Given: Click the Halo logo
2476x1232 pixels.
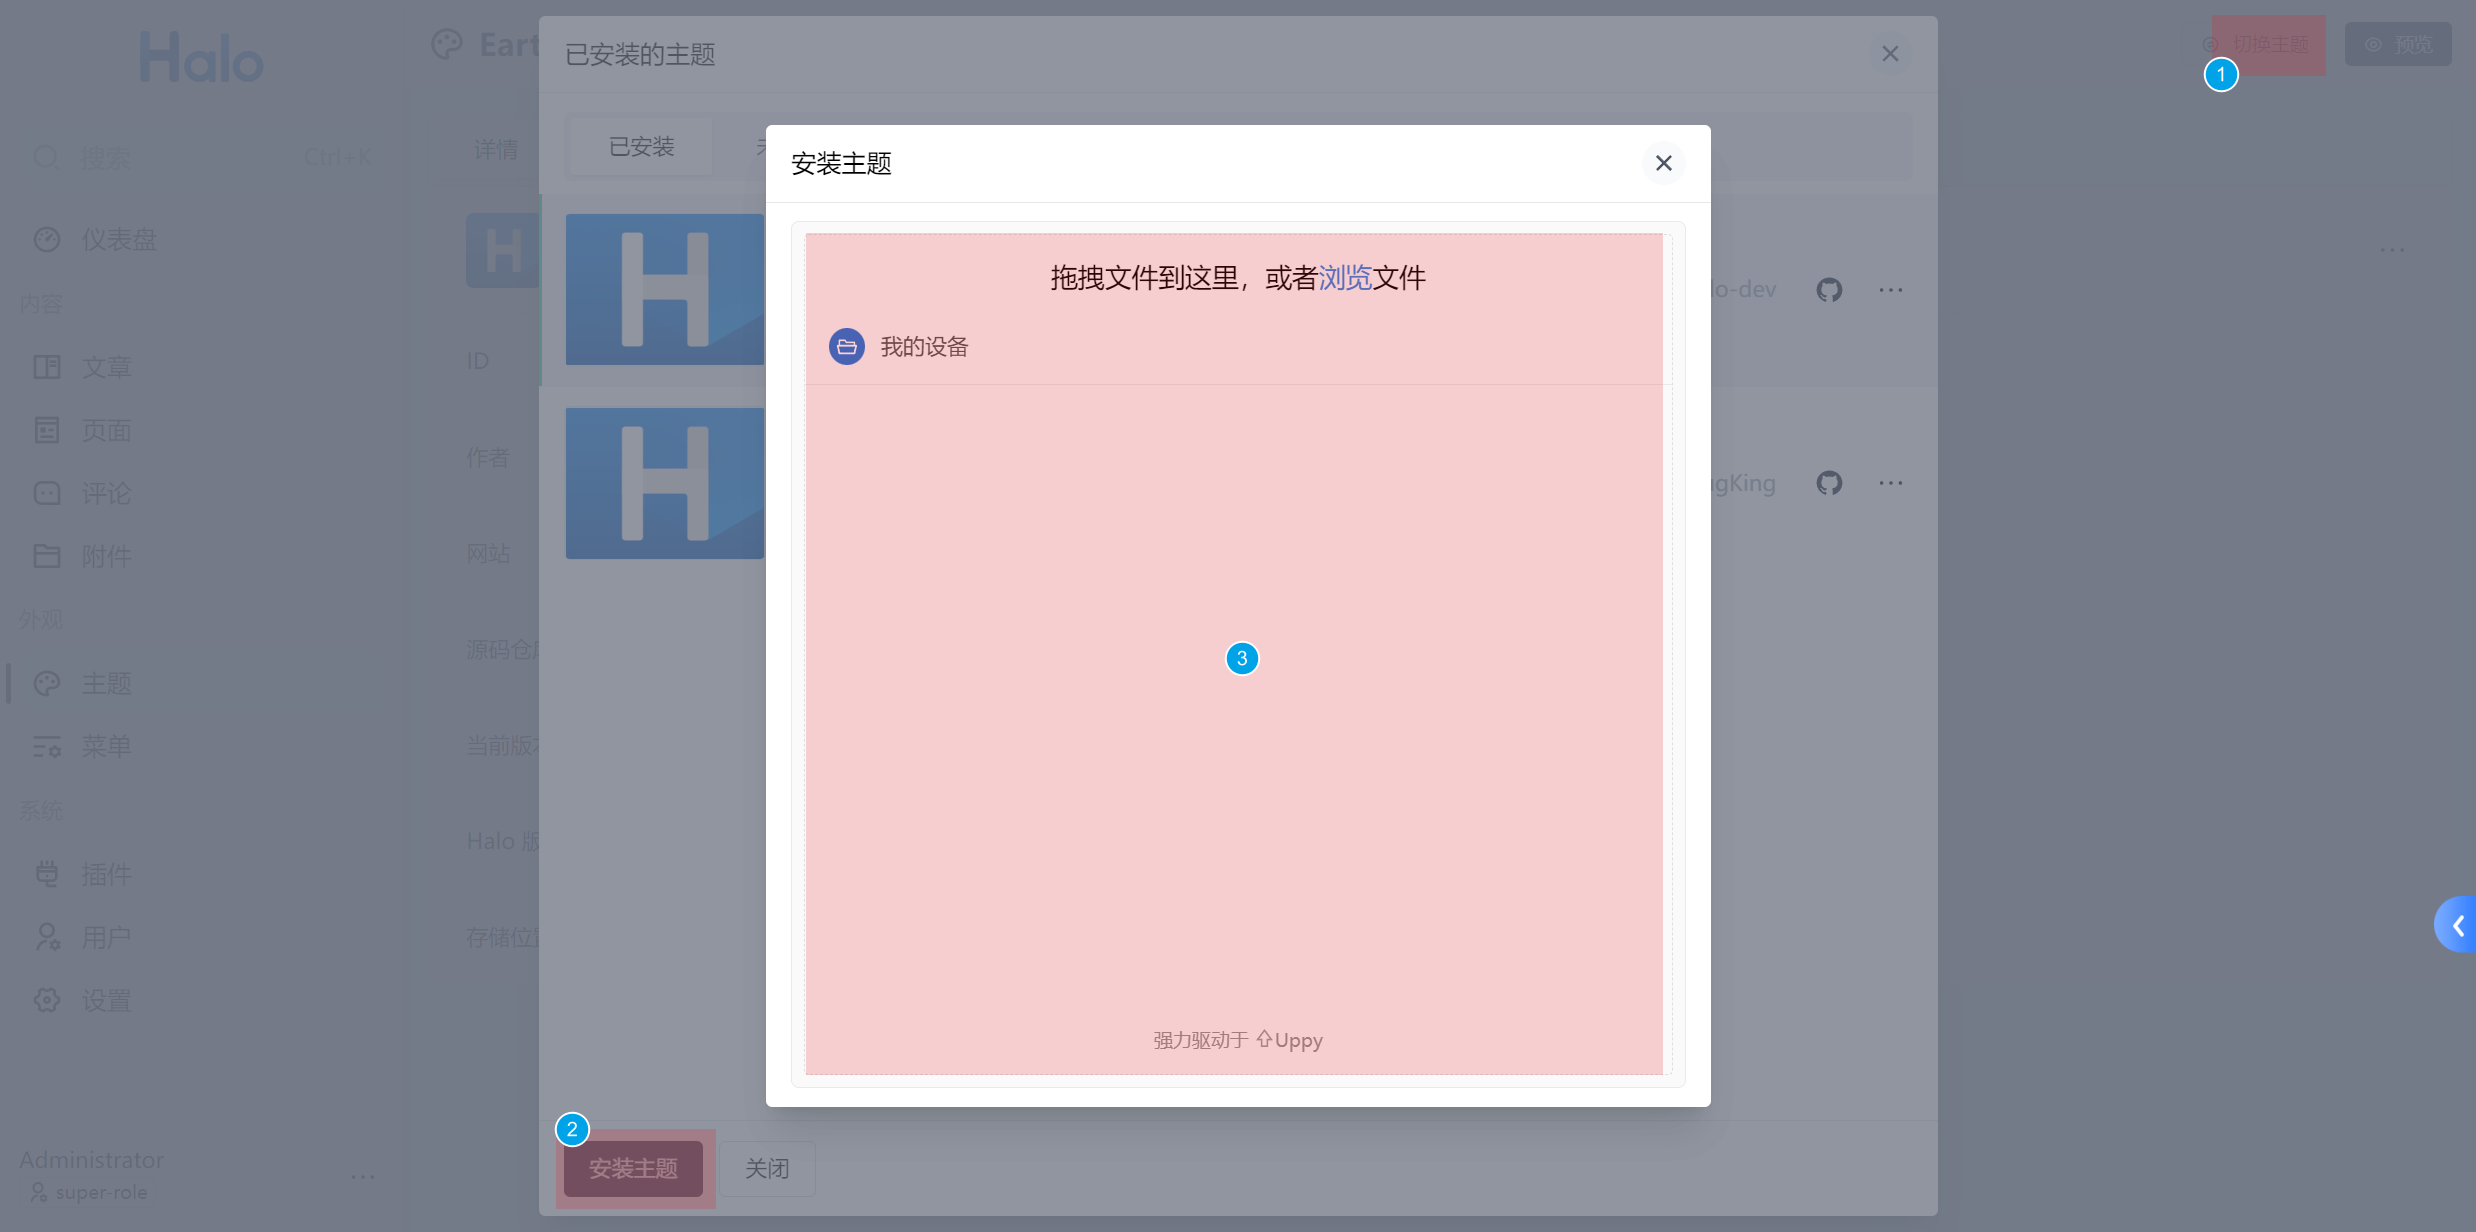Looking at the screenshot, I should tap(201, 57).
